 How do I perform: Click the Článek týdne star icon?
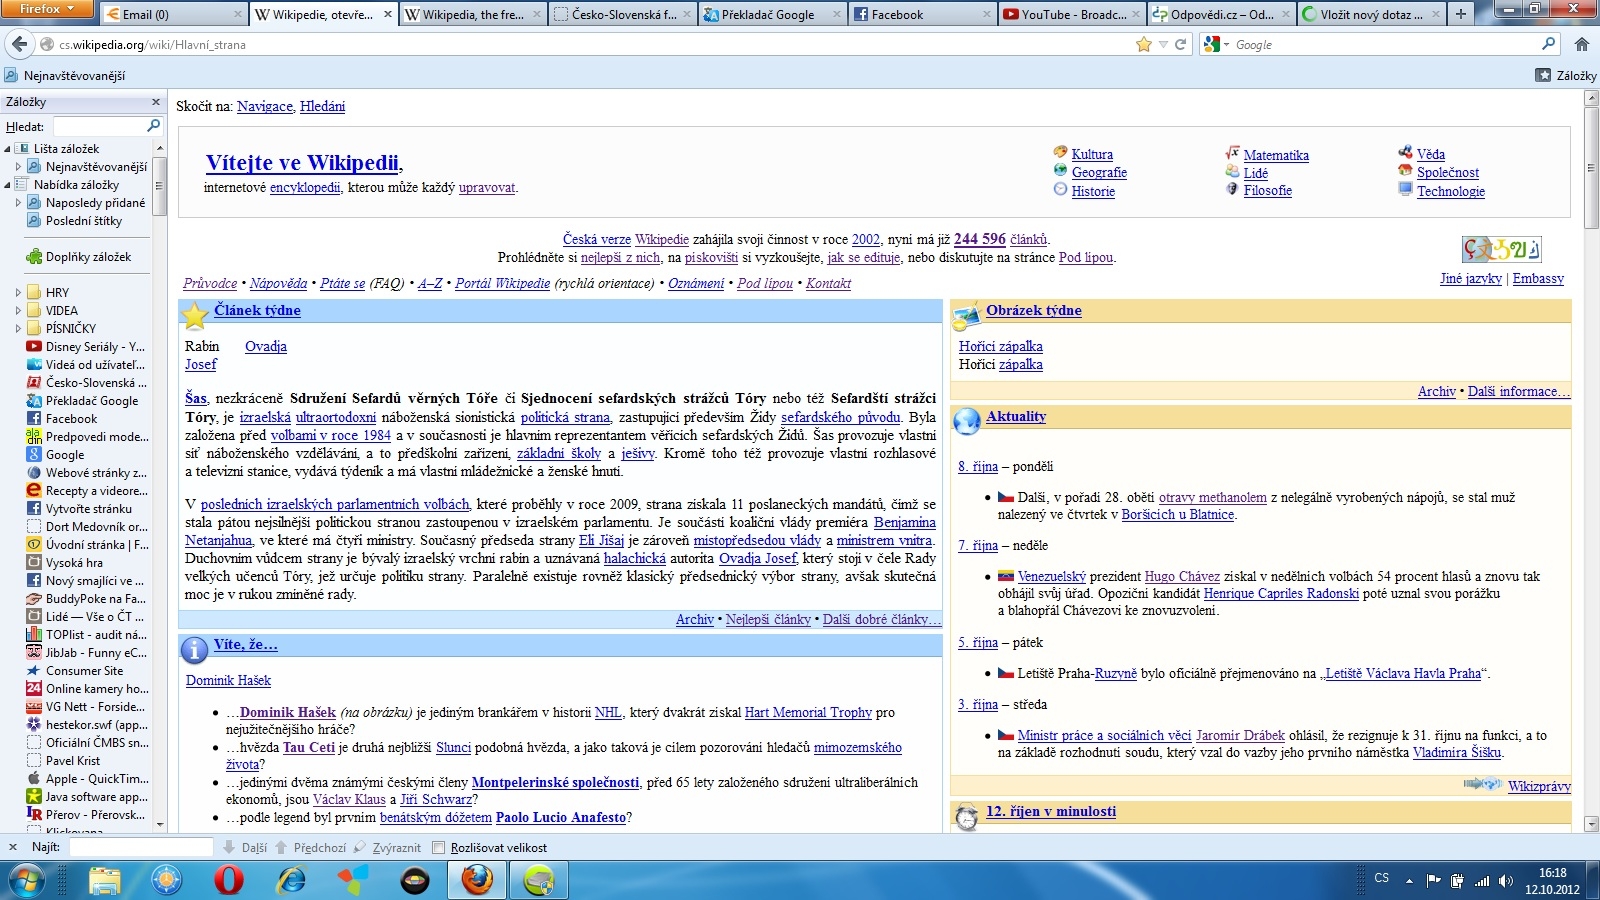point(194,316)
